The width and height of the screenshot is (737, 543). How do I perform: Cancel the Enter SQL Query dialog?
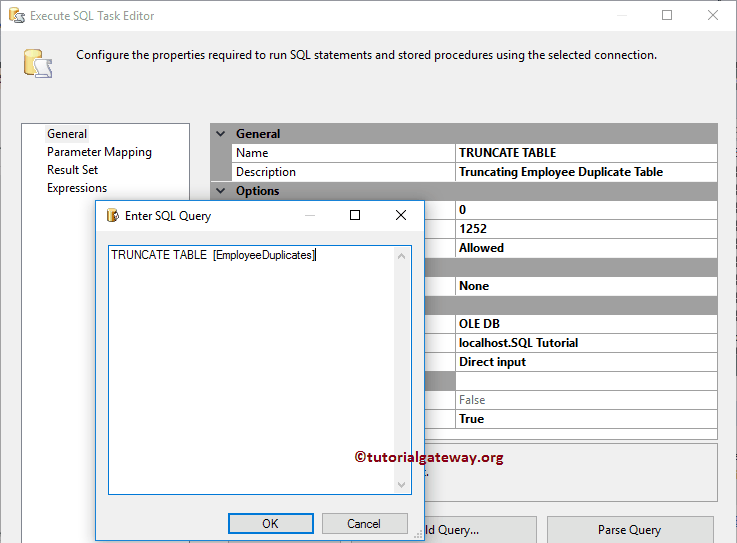tap(364, 523)
